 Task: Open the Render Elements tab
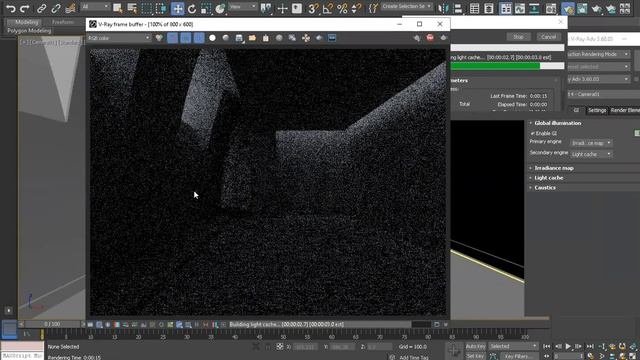coord(625,110)
